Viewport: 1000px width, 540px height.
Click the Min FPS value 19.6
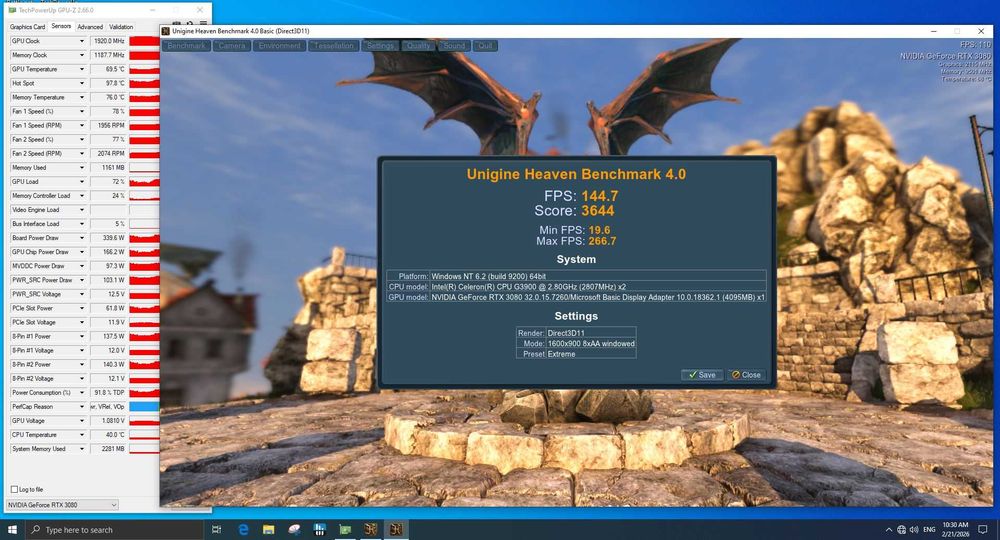tap(599, 230)
